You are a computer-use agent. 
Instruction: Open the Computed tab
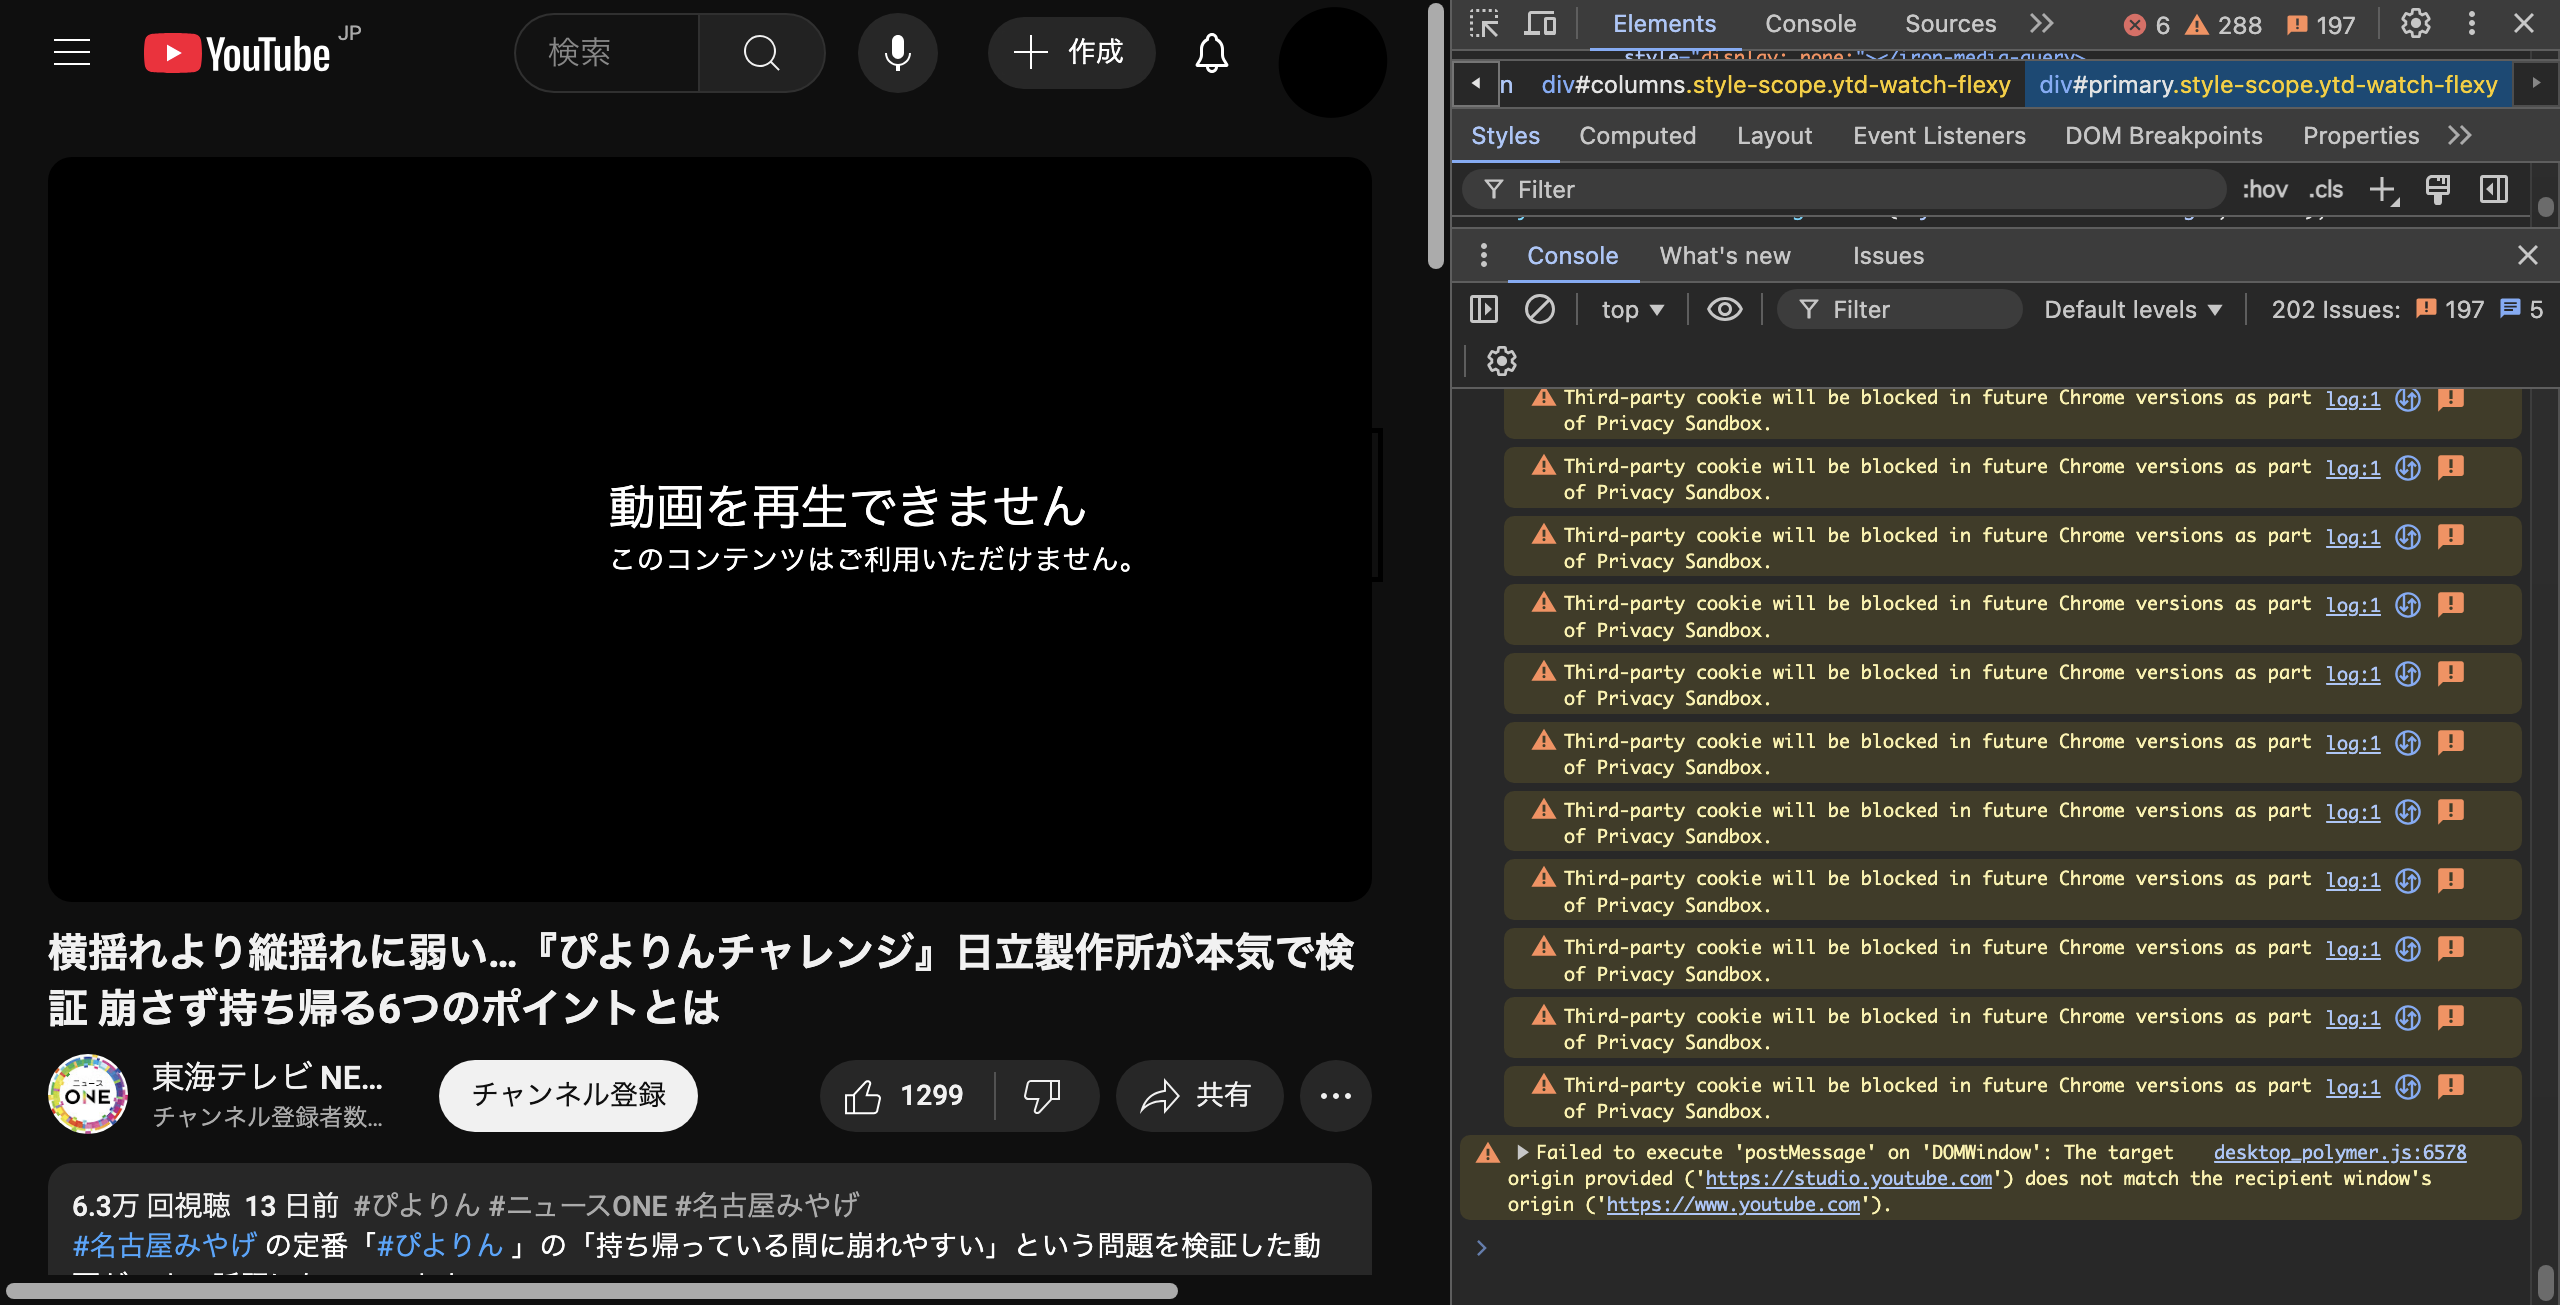1637,135
